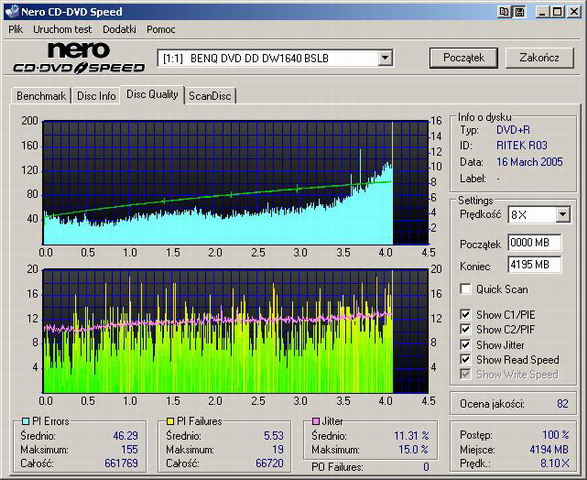Uncheck Show Jitter option

(465, 344)
